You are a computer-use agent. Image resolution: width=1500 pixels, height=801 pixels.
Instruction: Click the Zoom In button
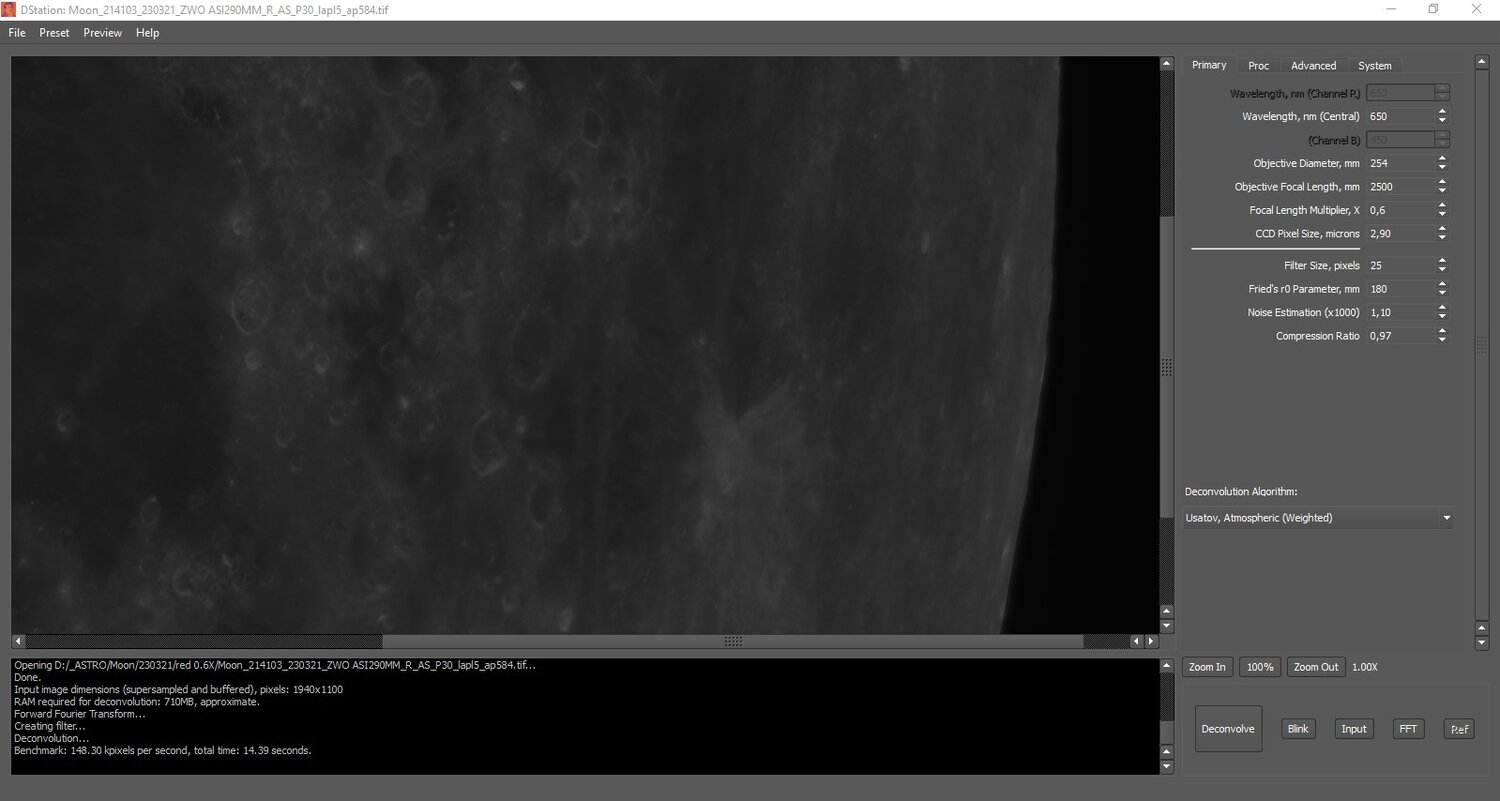click(x=1207, y=667)
